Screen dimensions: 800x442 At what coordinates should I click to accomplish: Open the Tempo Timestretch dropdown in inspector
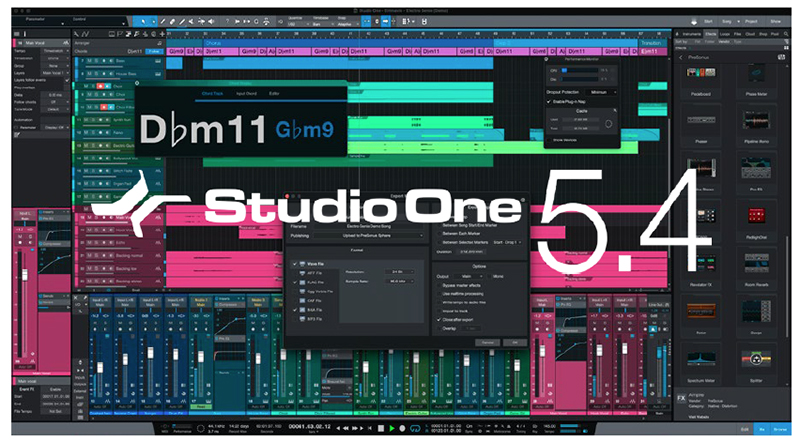pyautogui.click(x=56, y=51)
